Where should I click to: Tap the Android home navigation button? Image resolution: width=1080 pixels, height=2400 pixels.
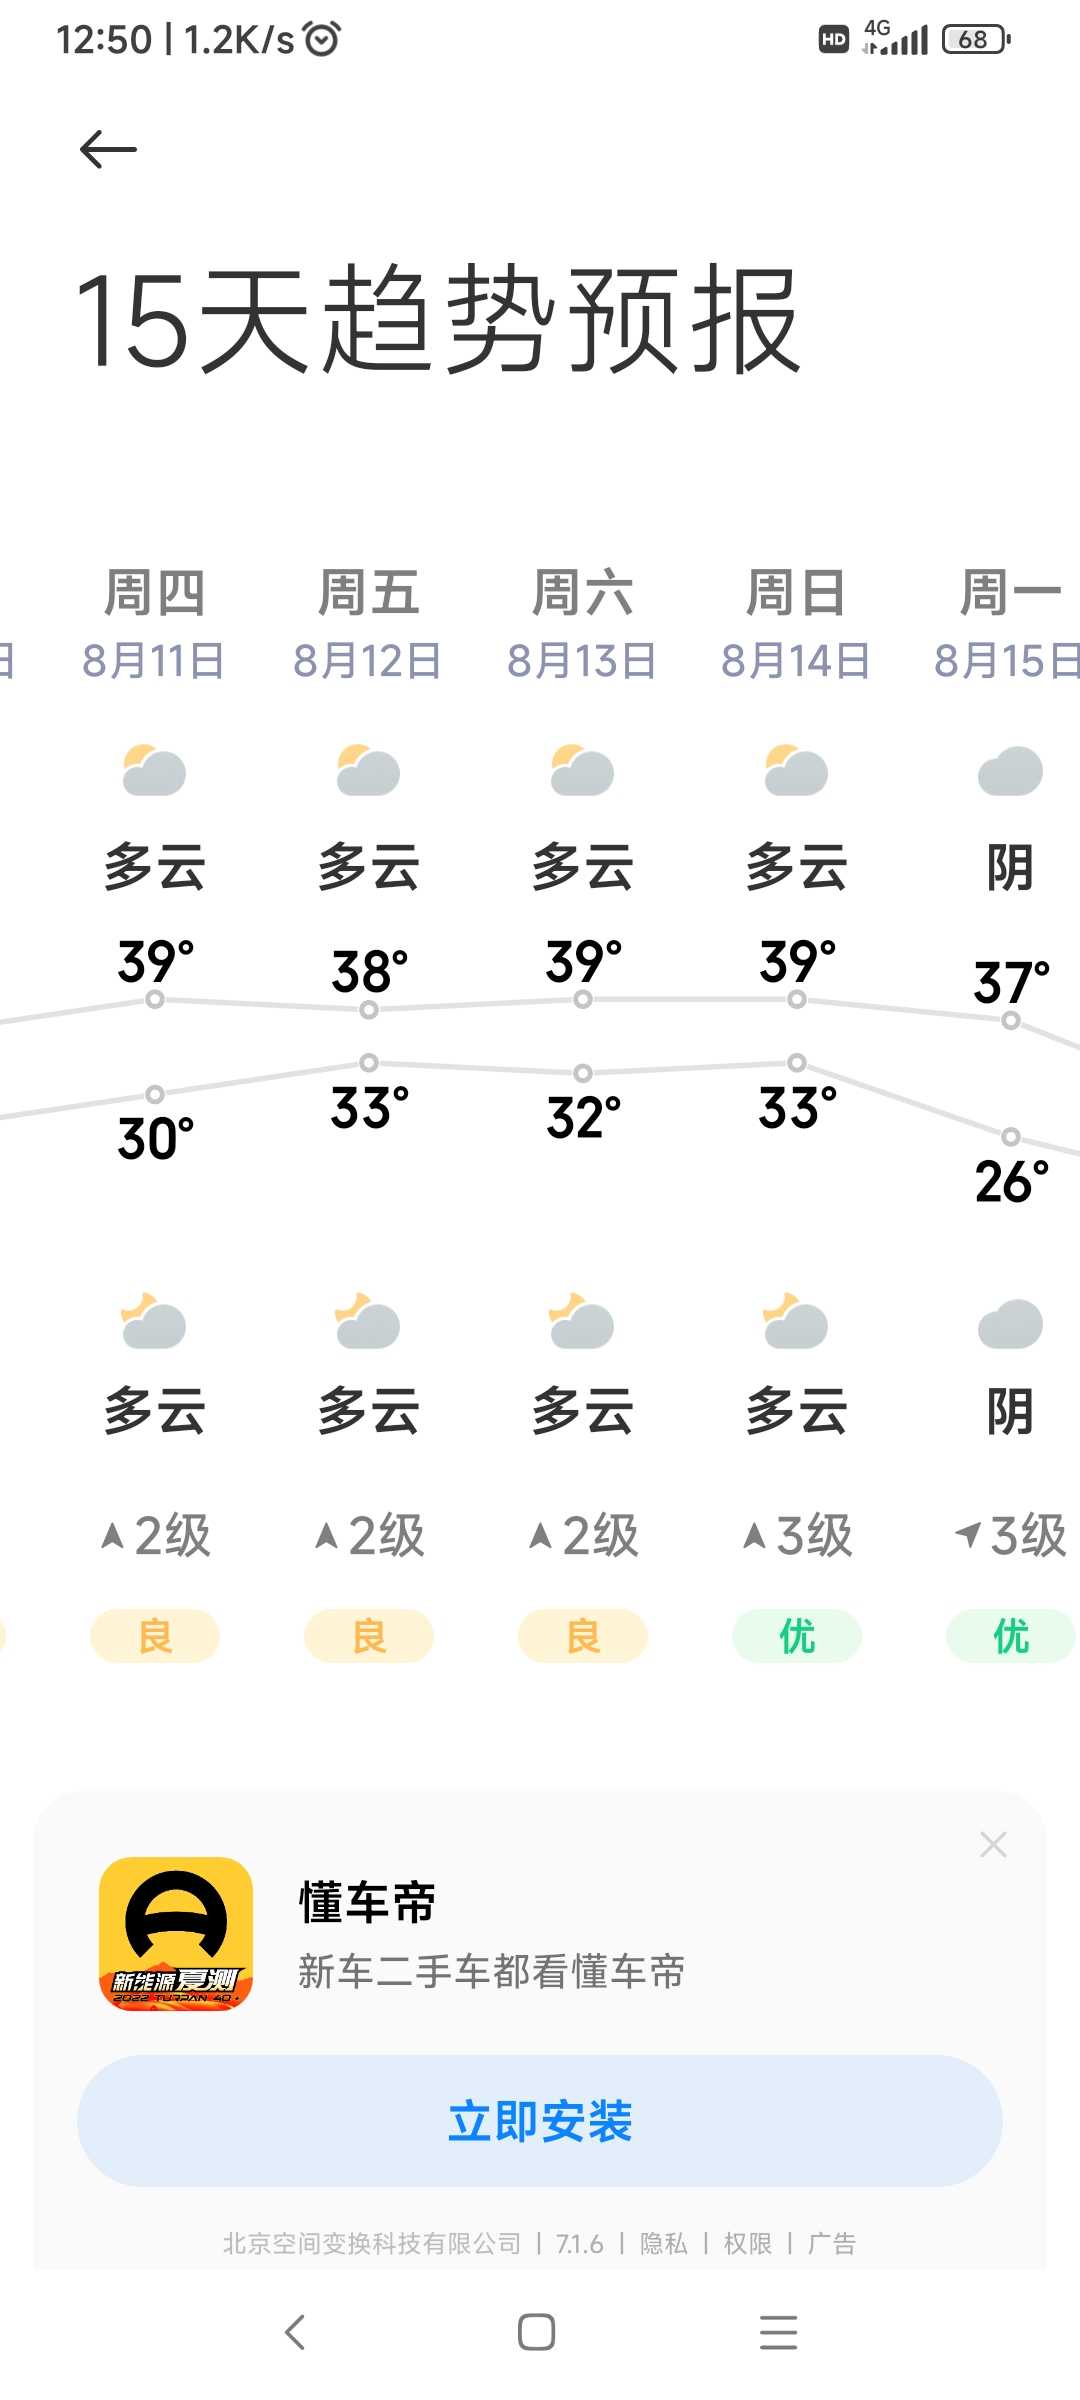(537, 2332)
